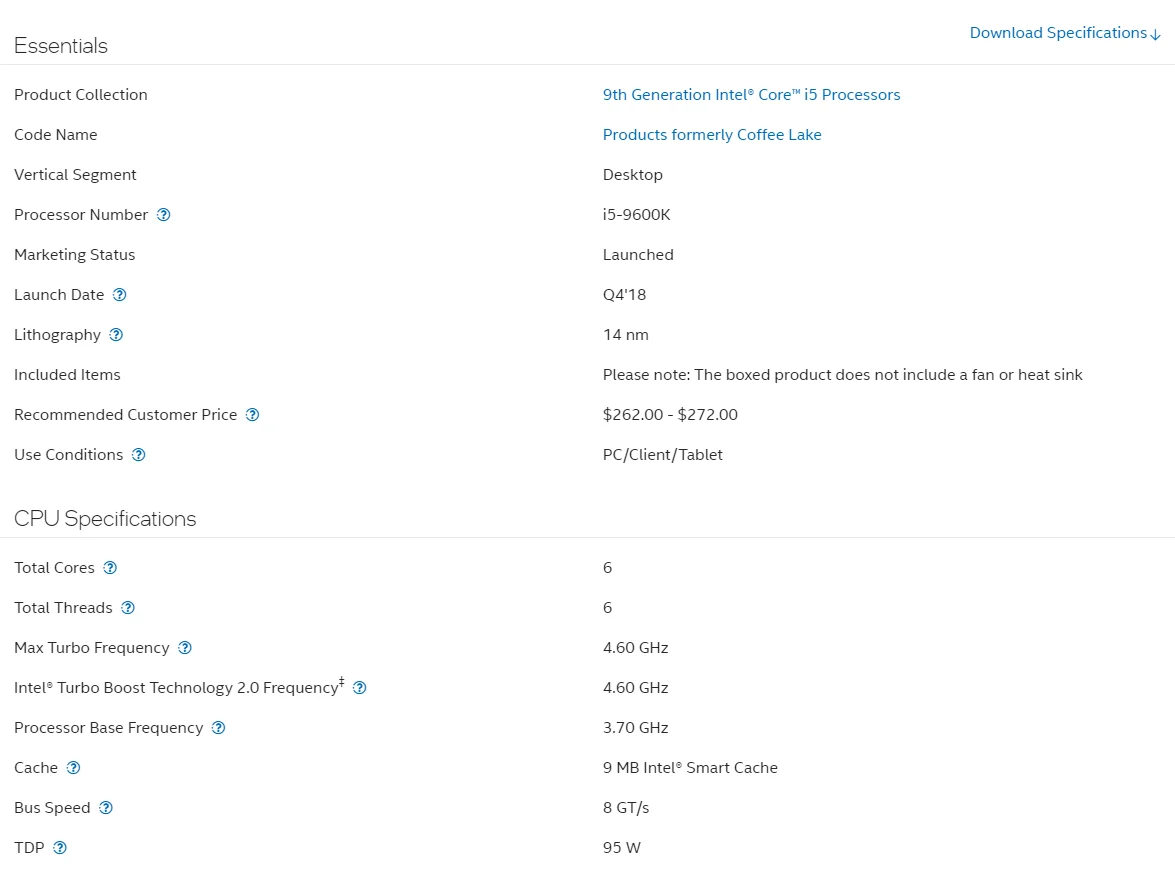Open Total Cores help icon

click(110, 568)
